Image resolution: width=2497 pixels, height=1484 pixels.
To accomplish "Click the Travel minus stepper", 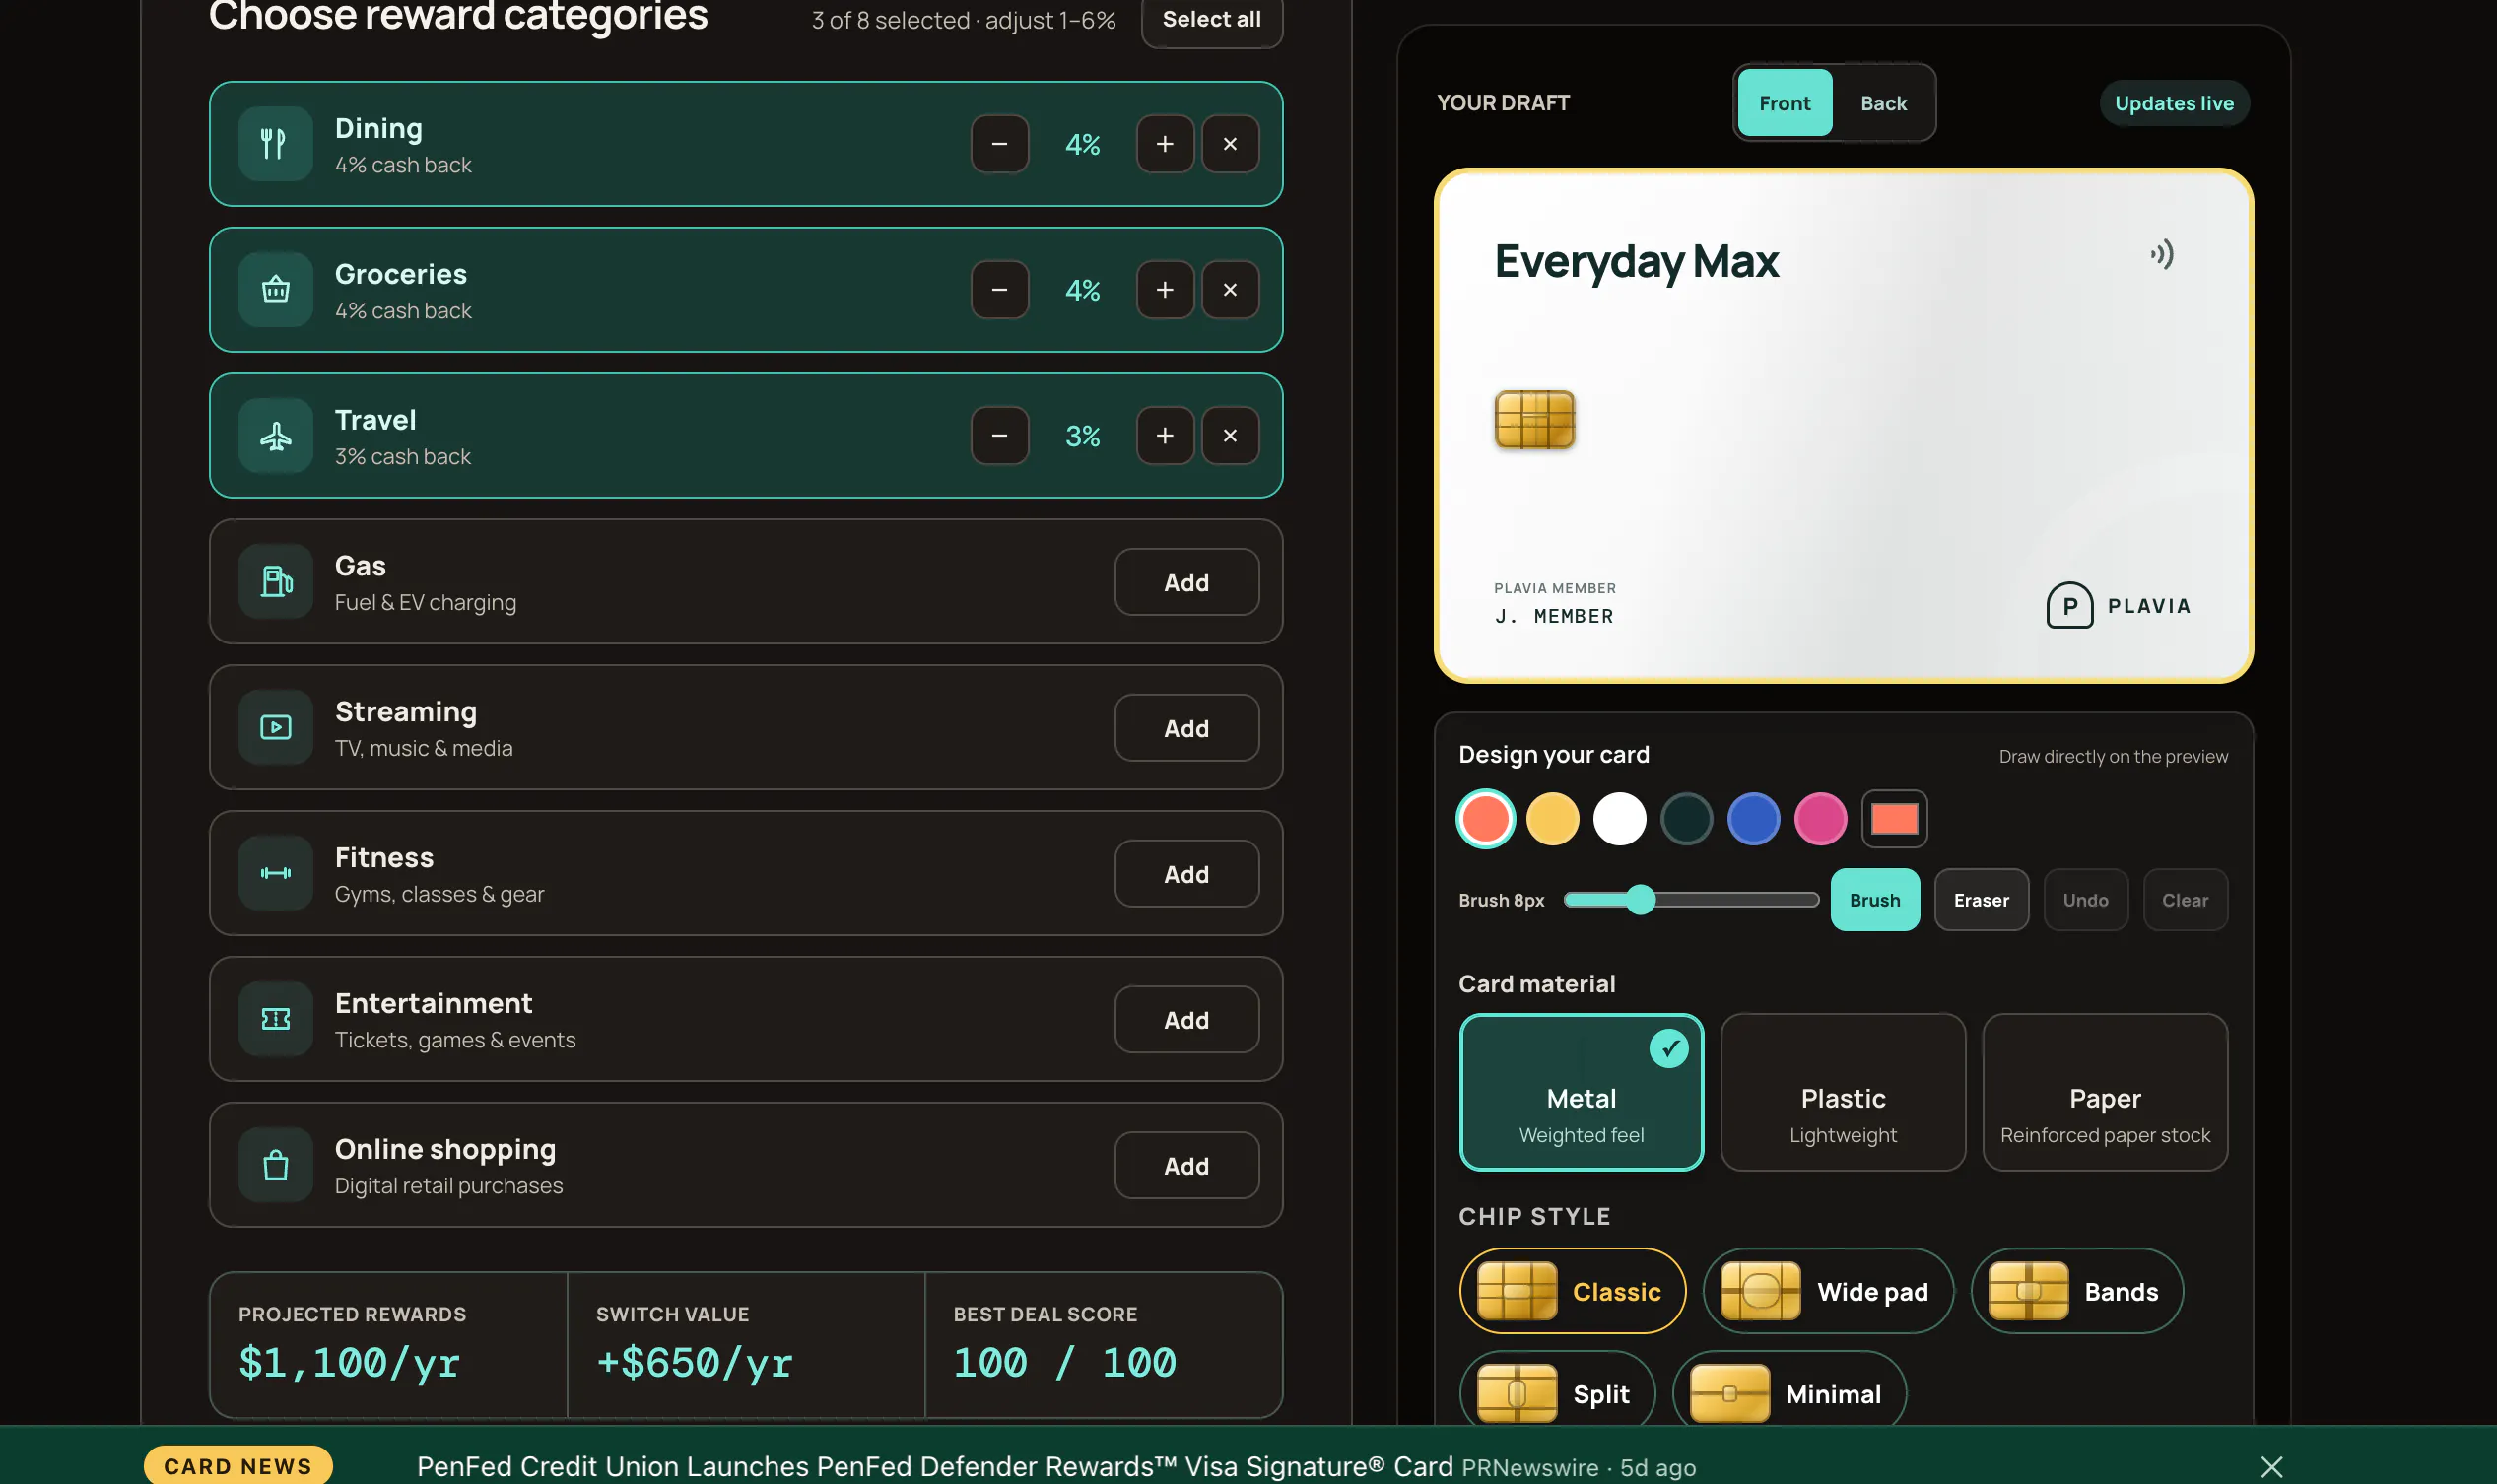I will point(999,436).
